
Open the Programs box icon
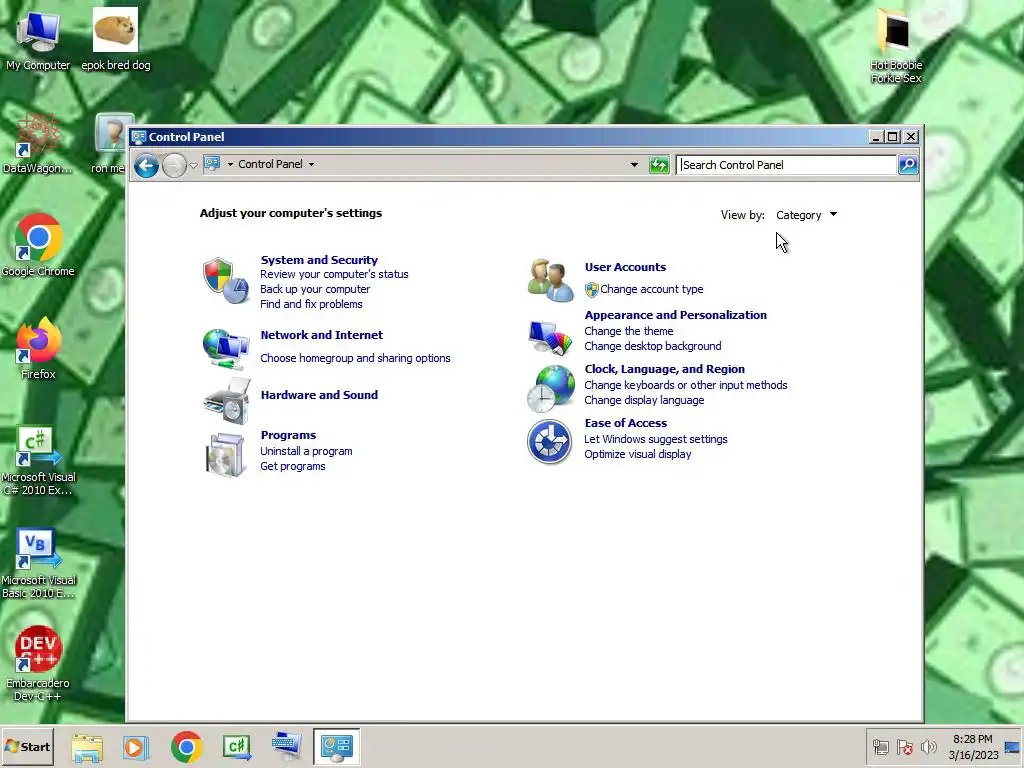click(225, 455)
